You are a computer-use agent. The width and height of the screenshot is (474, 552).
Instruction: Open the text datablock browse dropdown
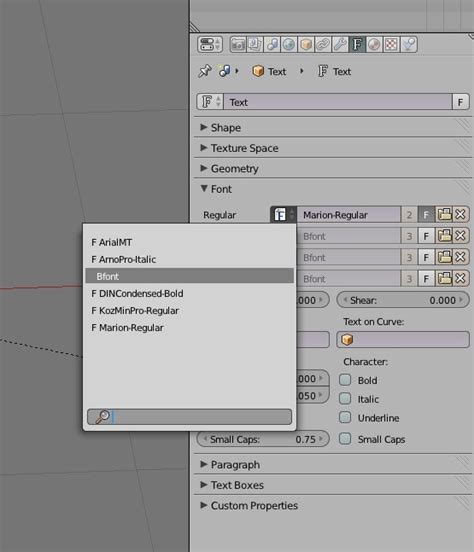(210, 102)
